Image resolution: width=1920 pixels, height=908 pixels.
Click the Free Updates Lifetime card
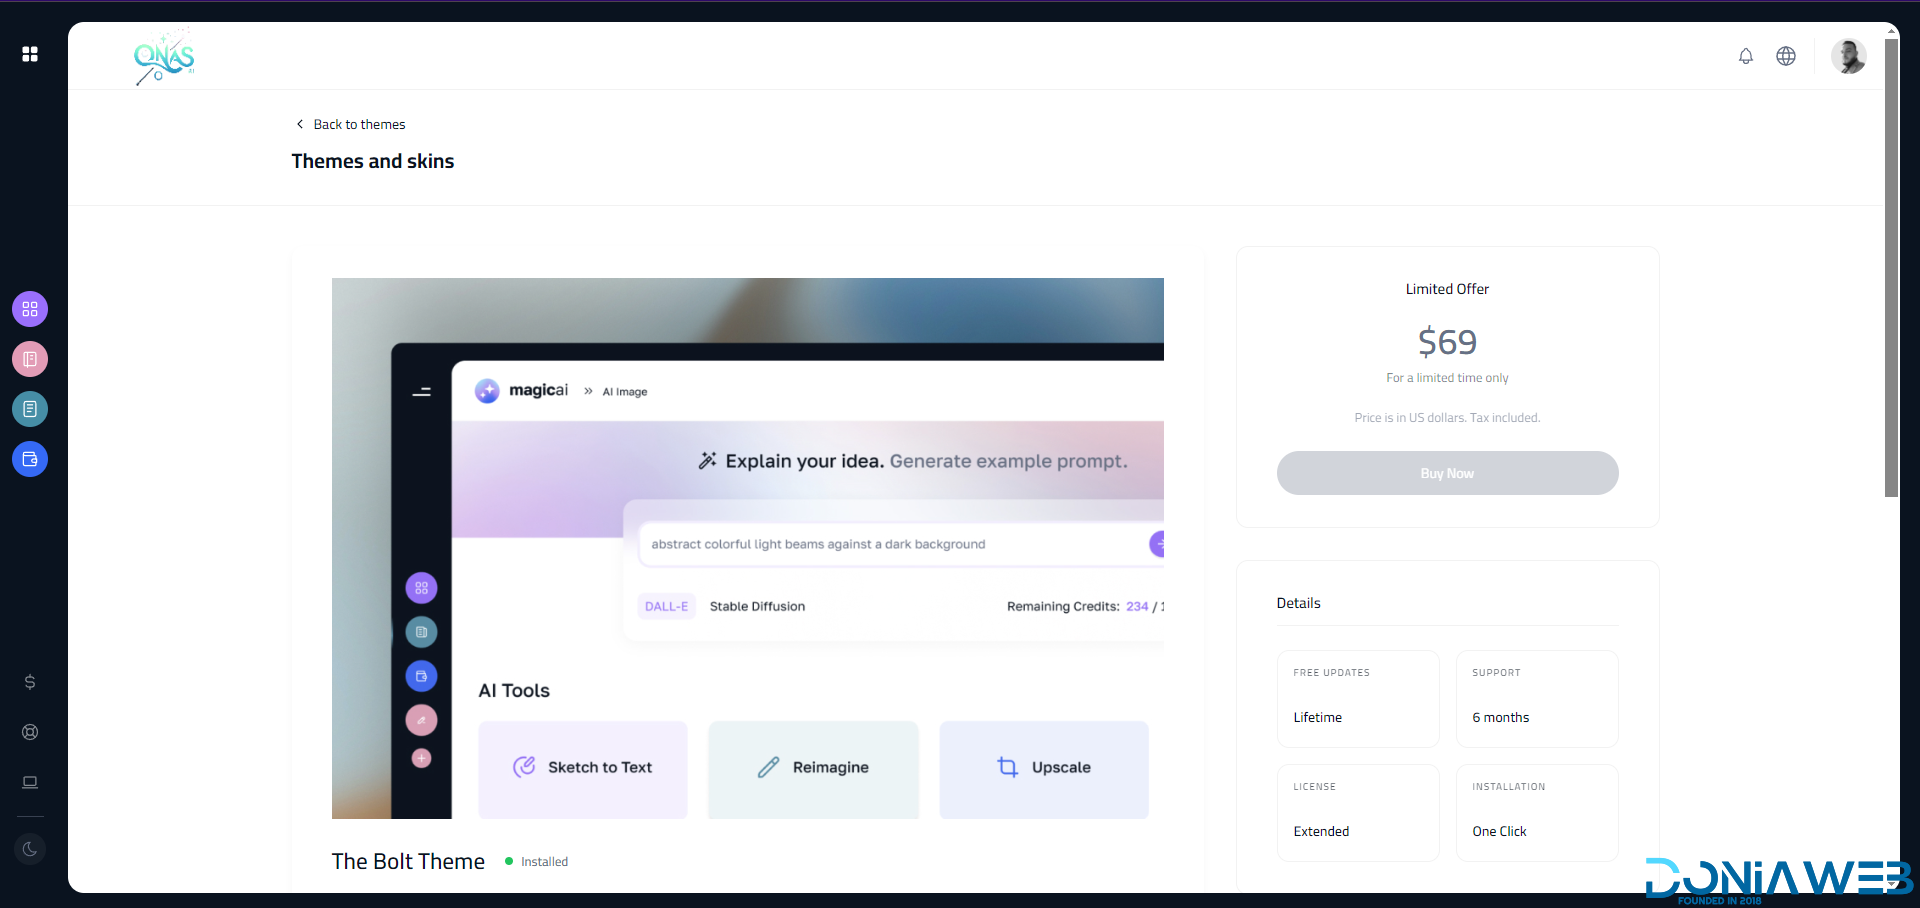(1357, 698)
